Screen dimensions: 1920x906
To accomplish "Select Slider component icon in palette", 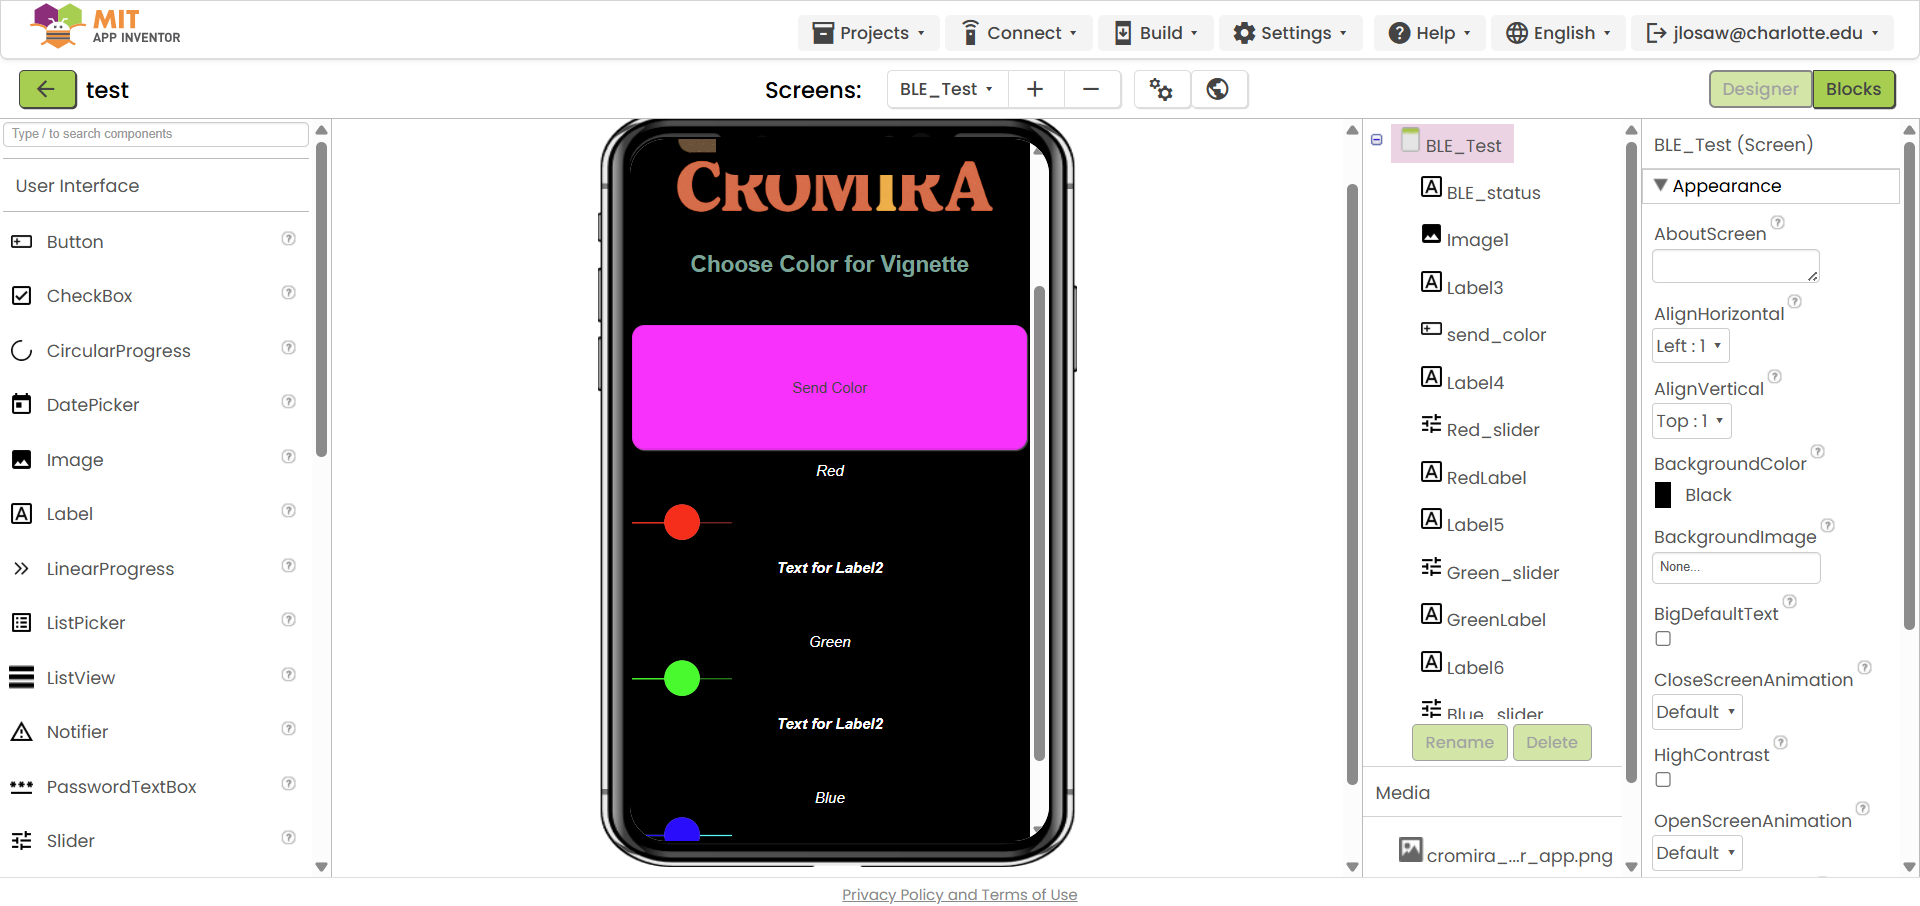I will click(x=22, y=840).
